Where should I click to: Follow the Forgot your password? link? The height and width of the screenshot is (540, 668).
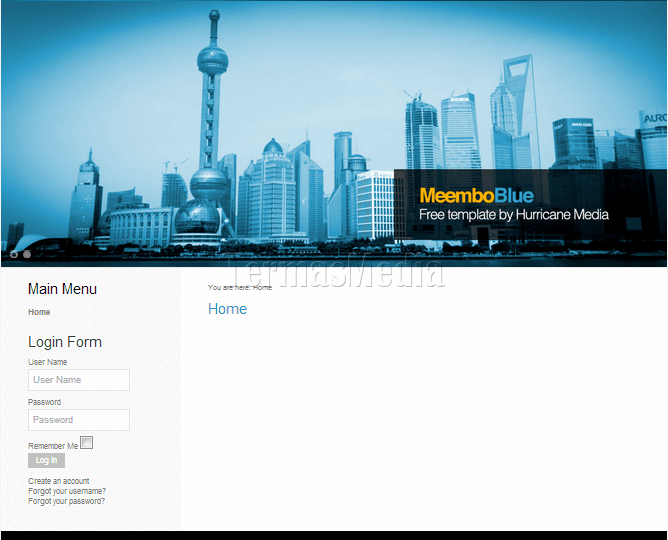(x=66, y=501)
